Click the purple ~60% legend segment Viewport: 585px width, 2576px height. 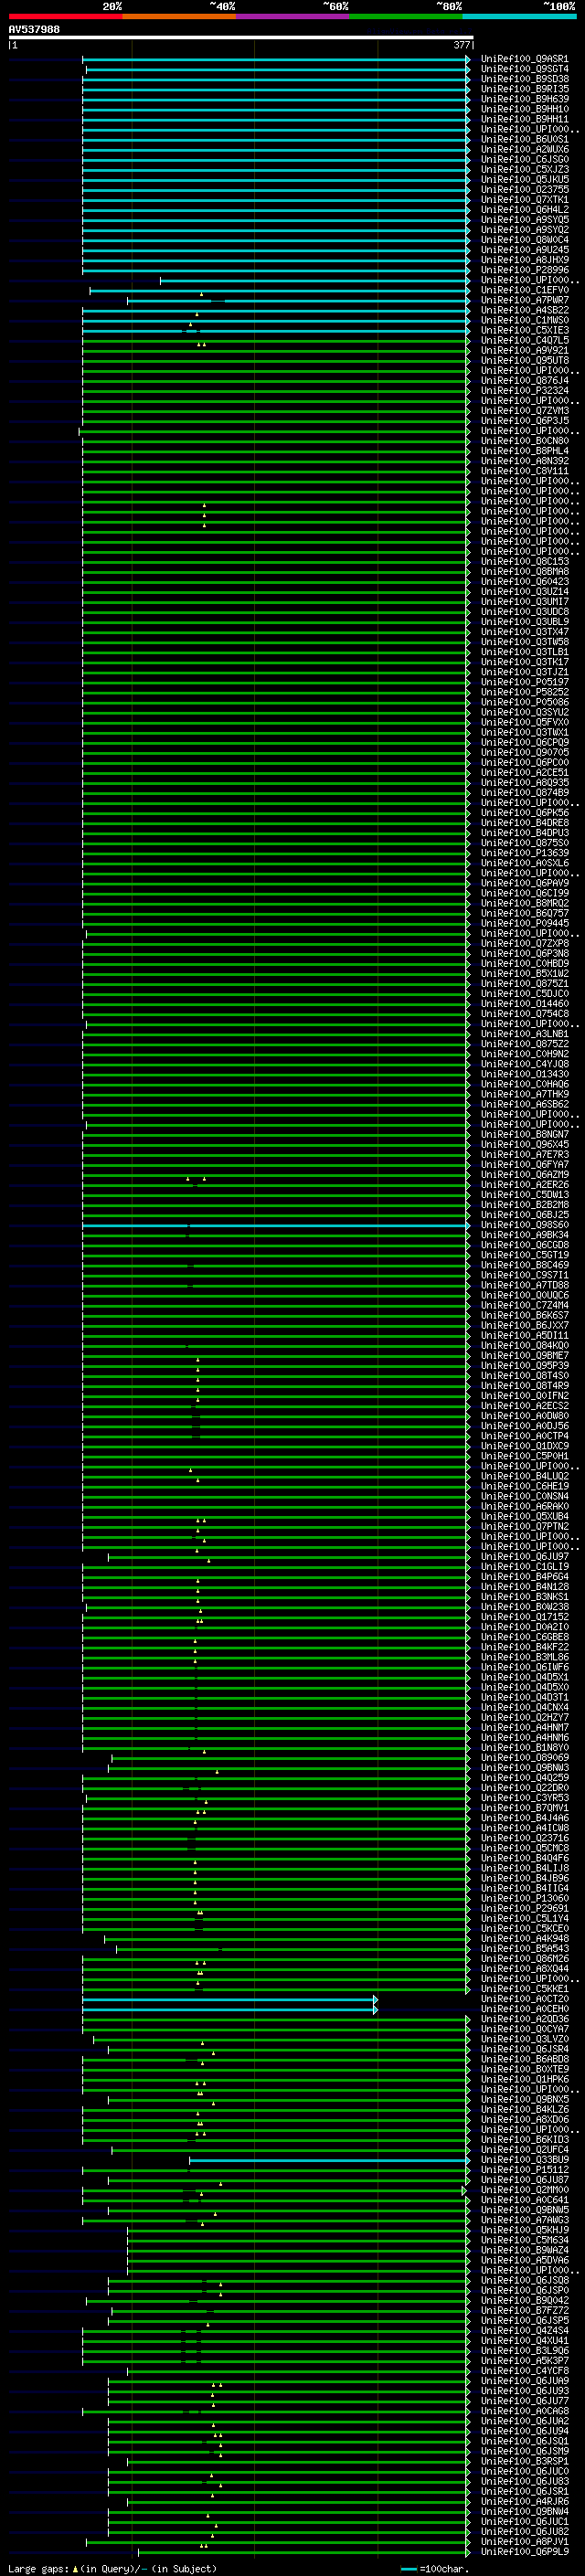tap(293, 16)
